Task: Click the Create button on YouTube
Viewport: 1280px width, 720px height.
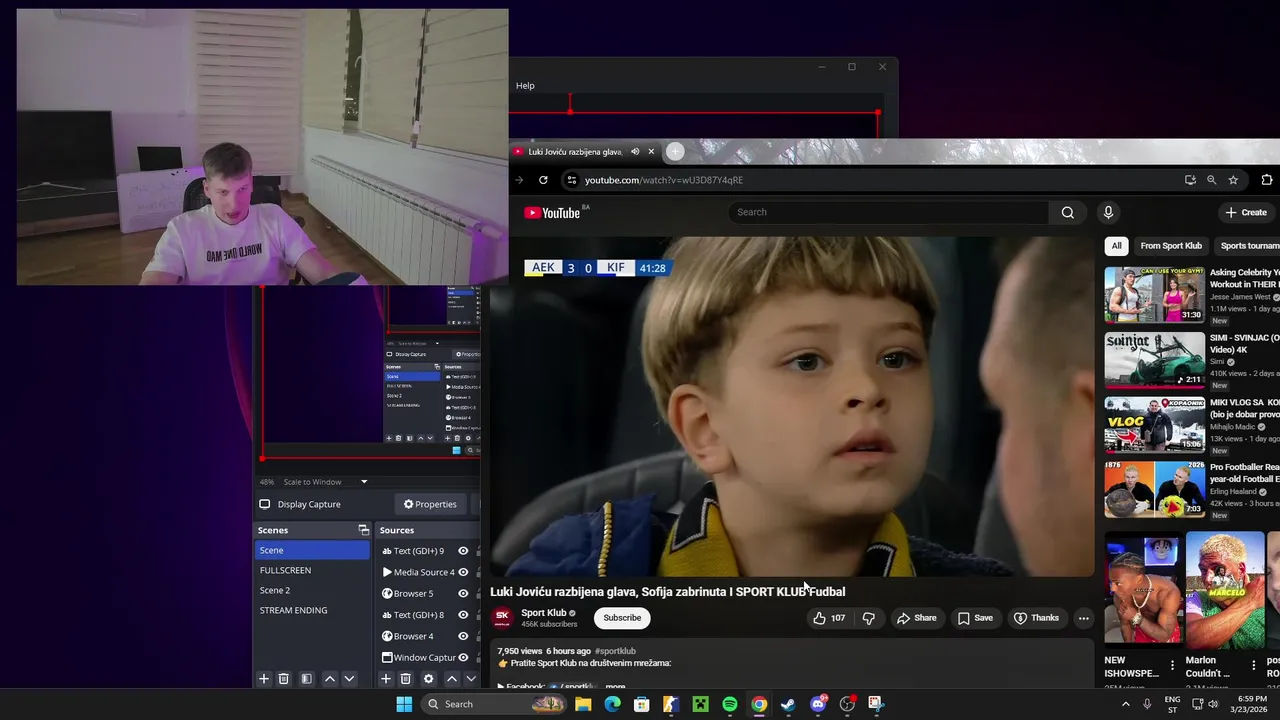Action: tap(1246, 212)
